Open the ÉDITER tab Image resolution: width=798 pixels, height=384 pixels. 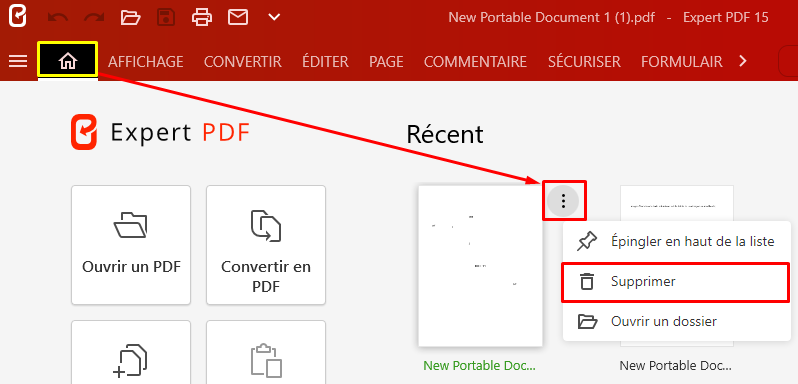pyautogui.click(x=325, y=62)
